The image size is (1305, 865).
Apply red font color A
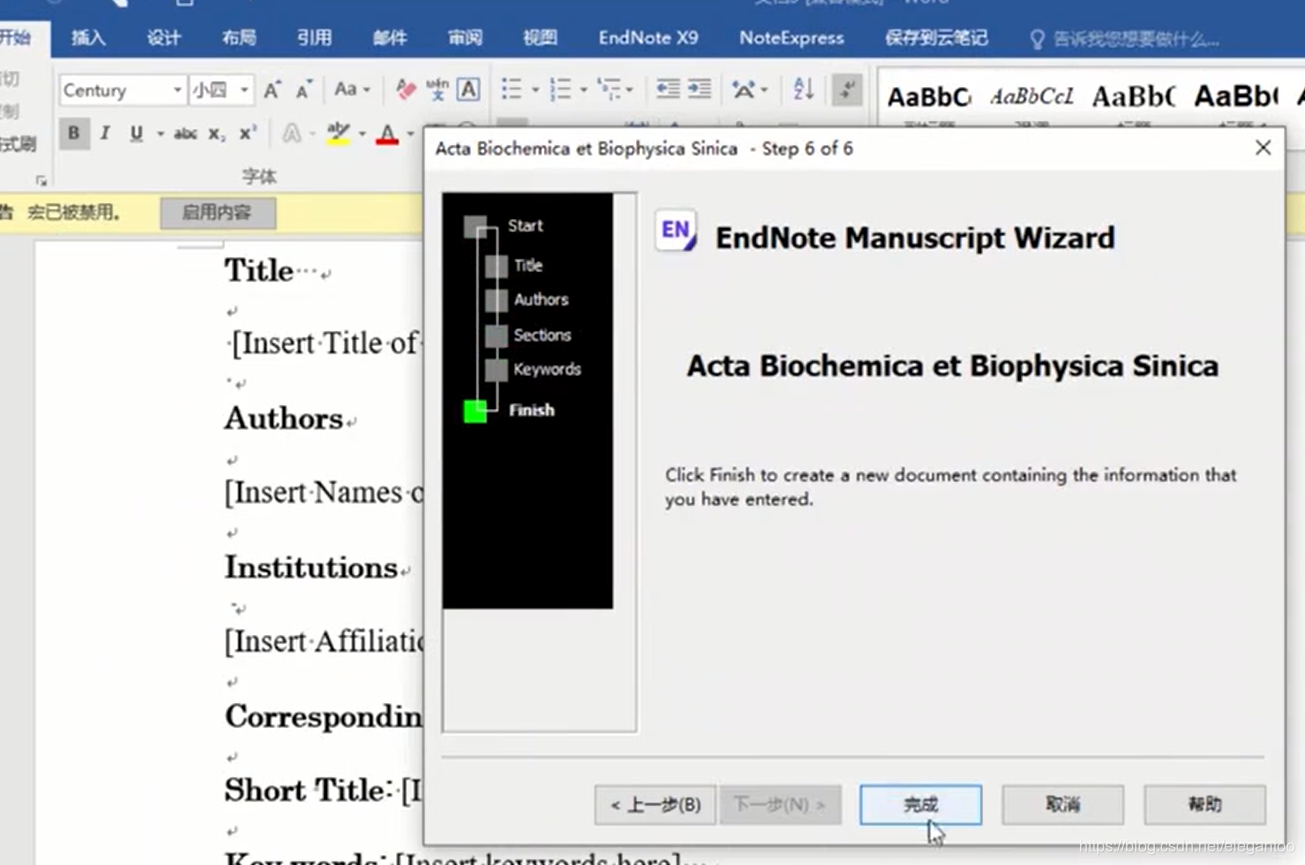[388, 134]
